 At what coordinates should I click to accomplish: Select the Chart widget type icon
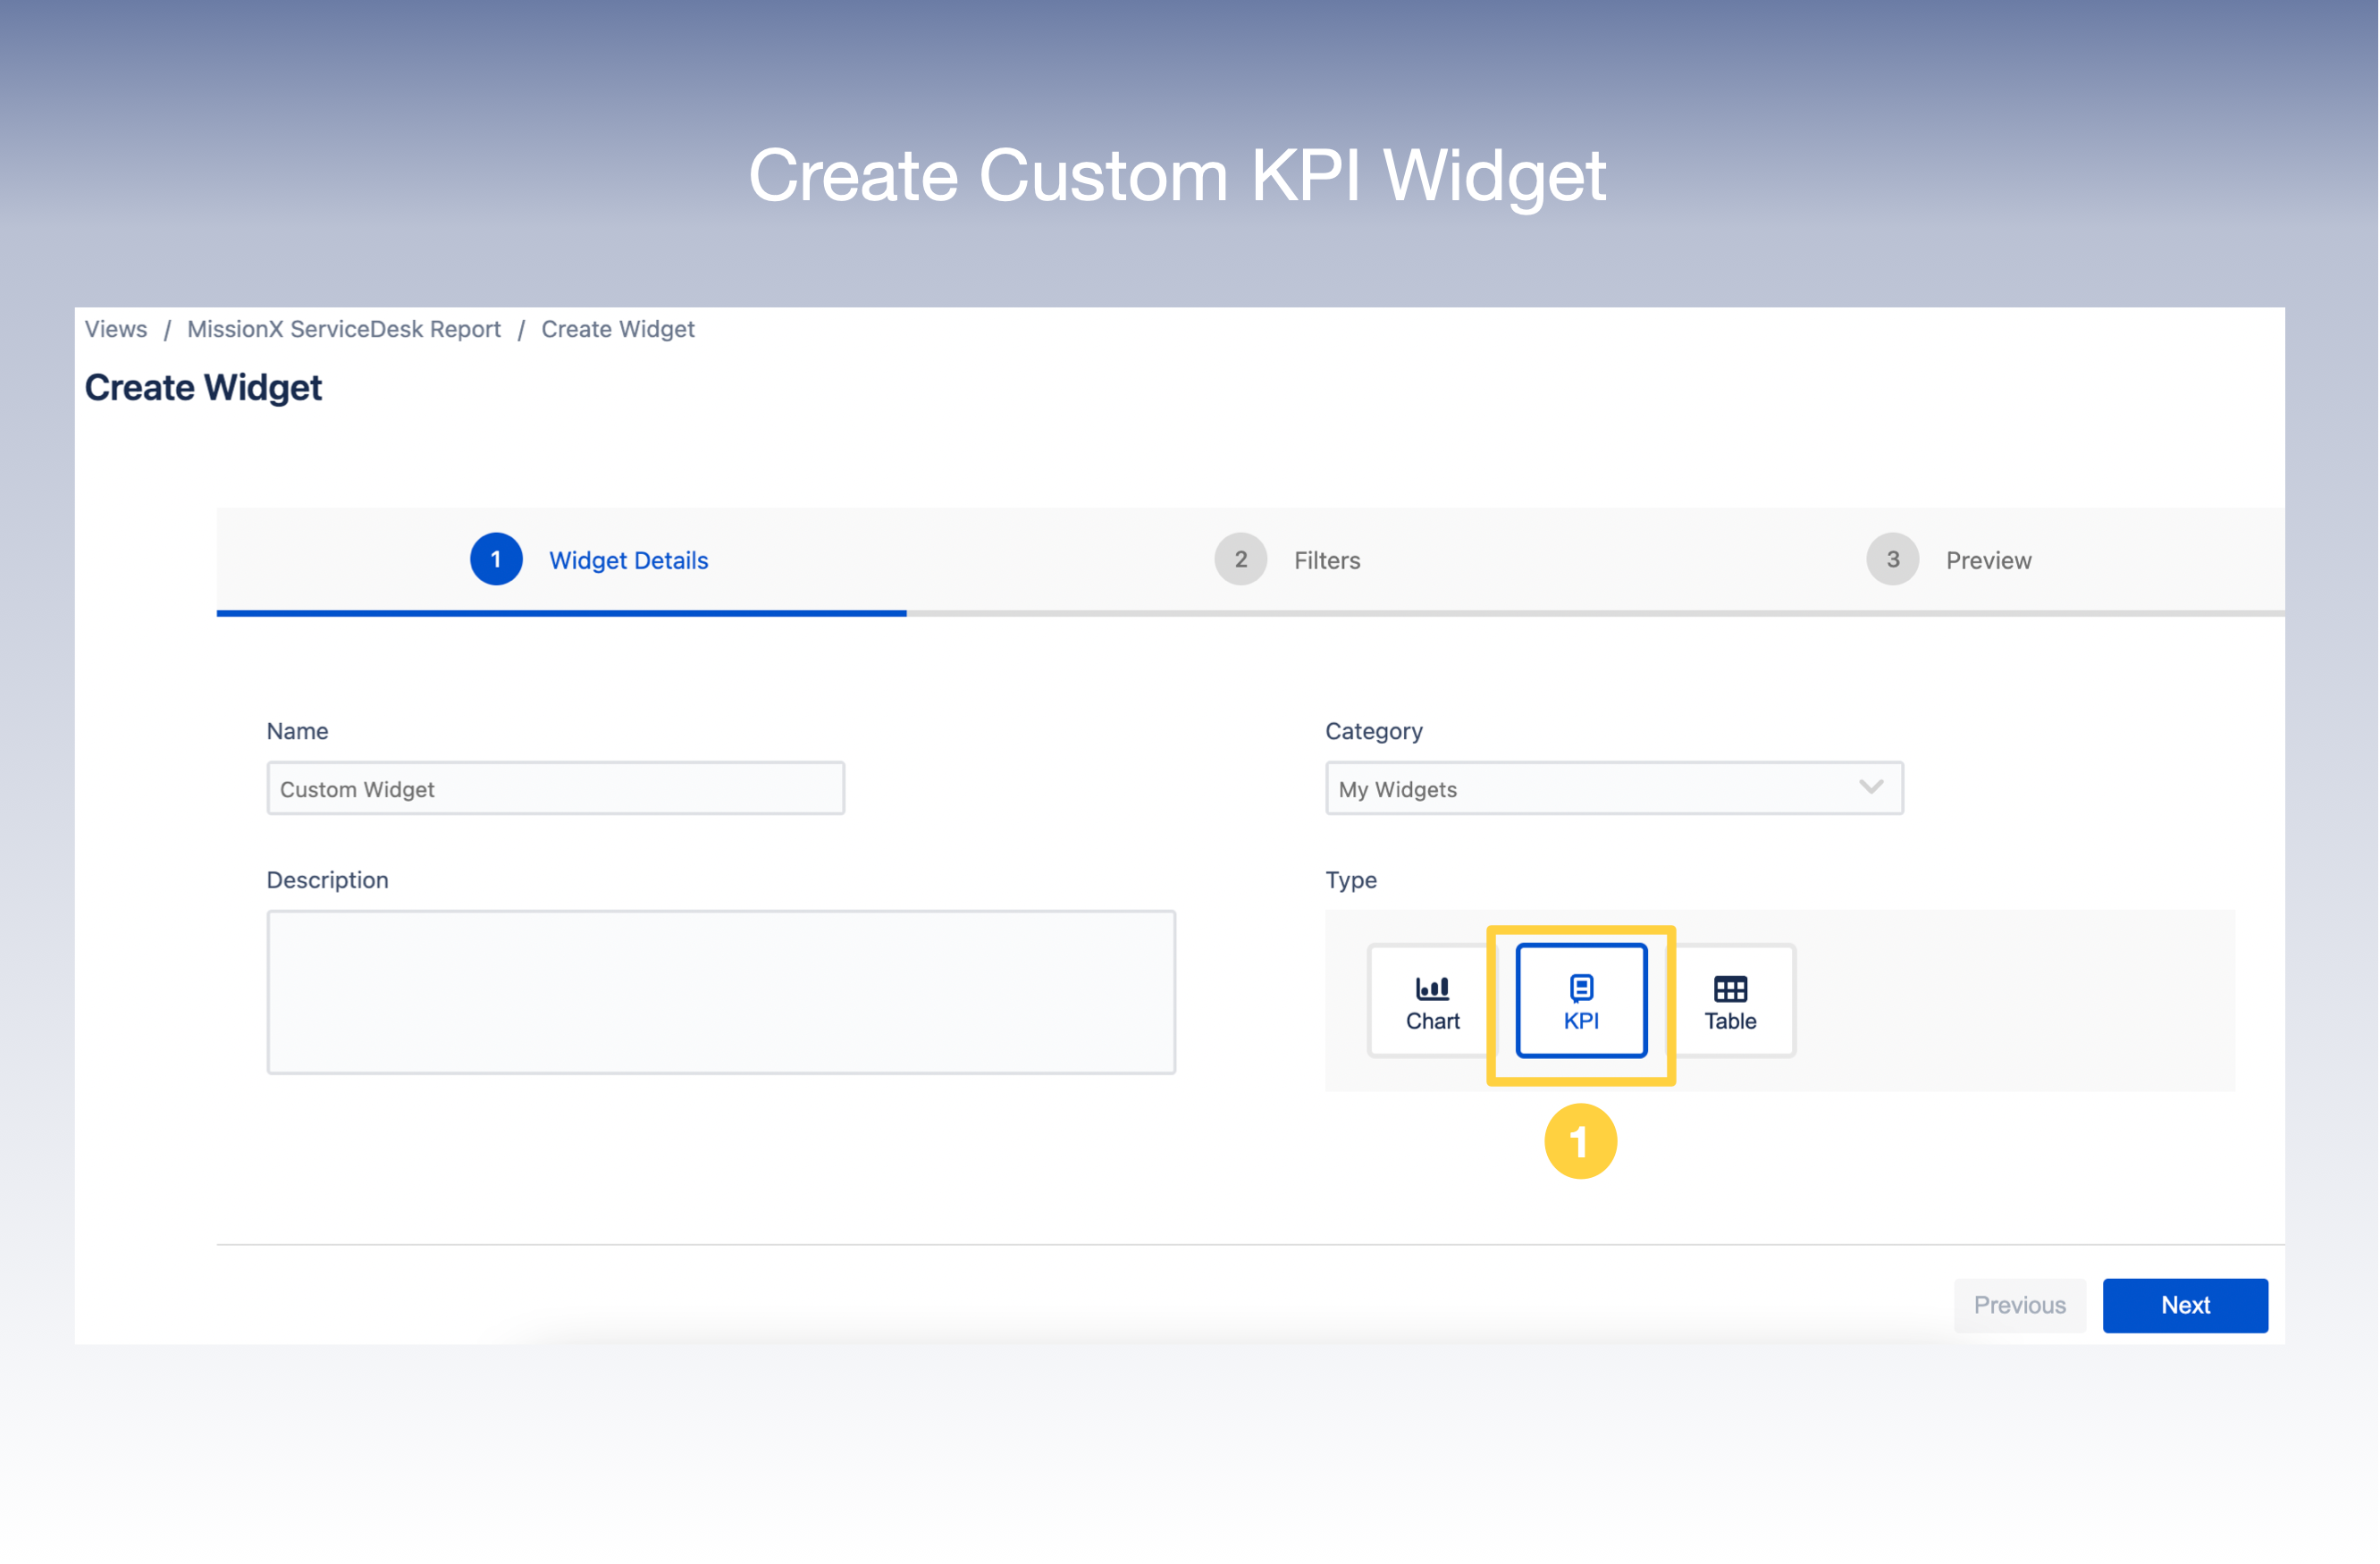pos(1432,1001)
